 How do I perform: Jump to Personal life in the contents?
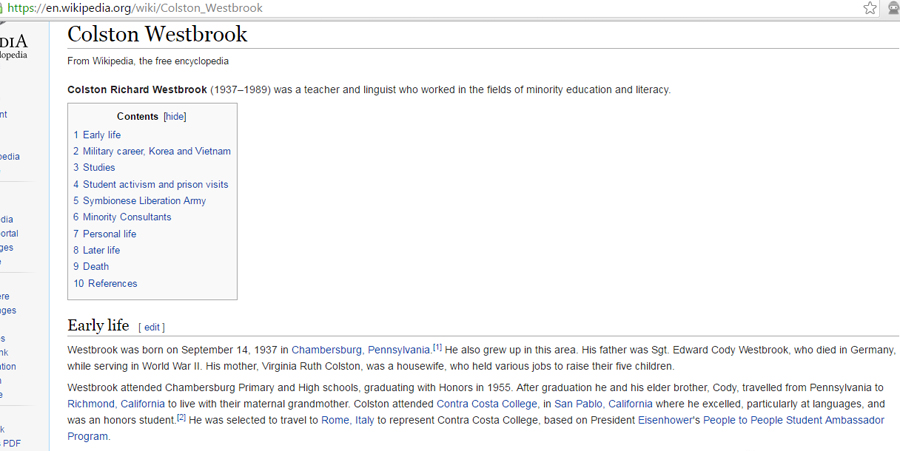(109, 234)
